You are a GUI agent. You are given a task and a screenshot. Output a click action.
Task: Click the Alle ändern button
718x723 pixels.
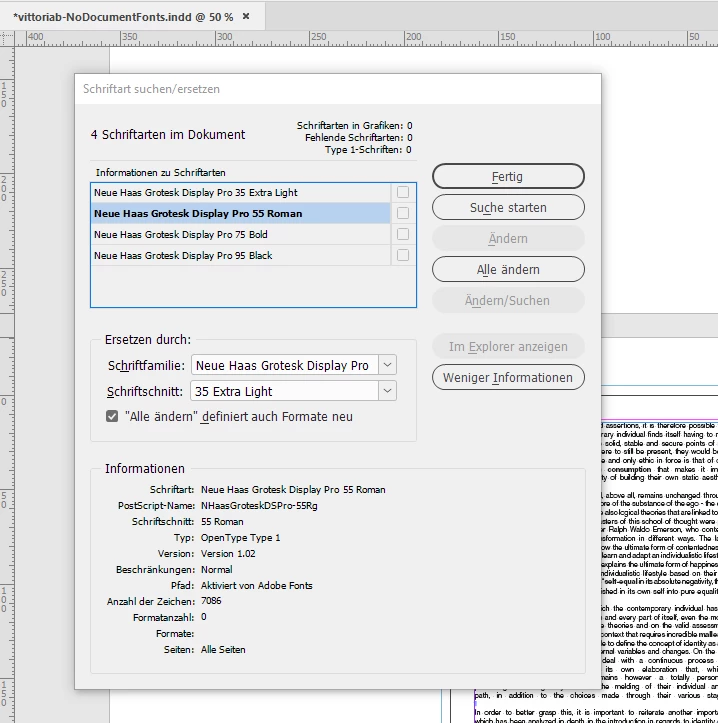[508, 269]
